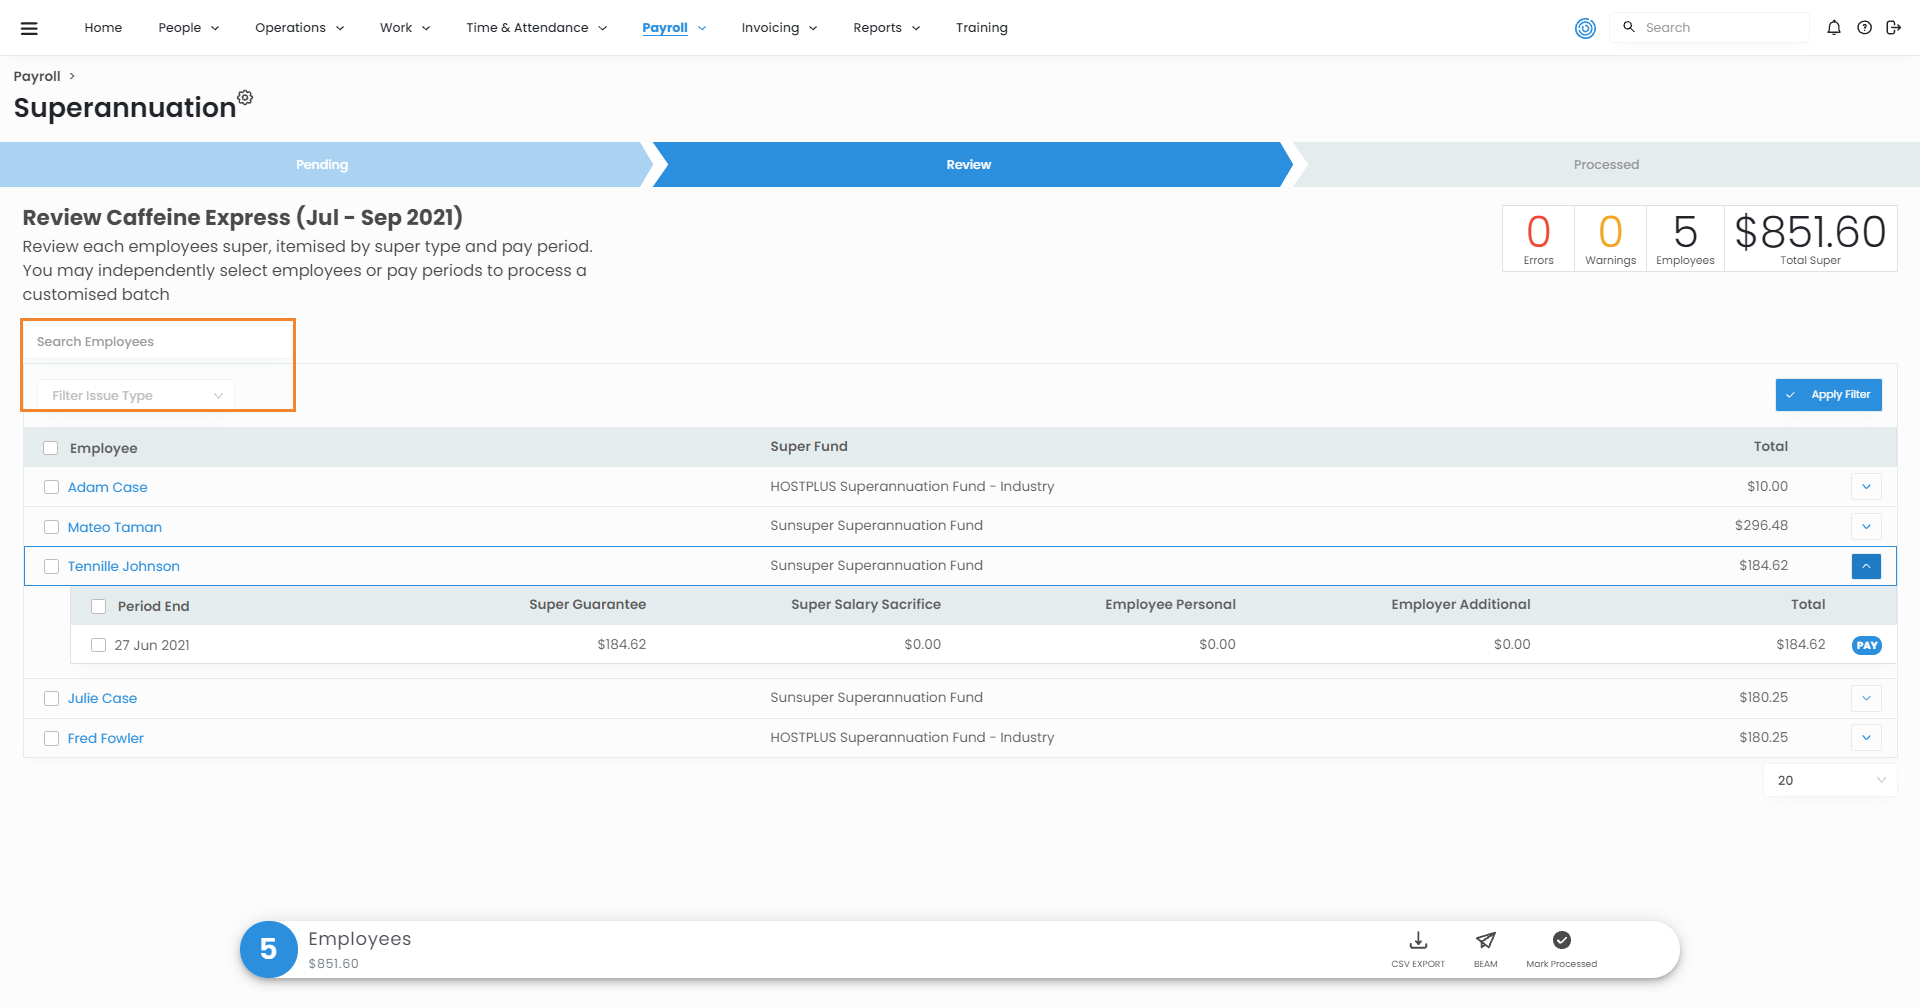This screenshot has width=1920, height=1007.
Task: Switch to the Pending stage tab
Action: click(x=322, y=165)
